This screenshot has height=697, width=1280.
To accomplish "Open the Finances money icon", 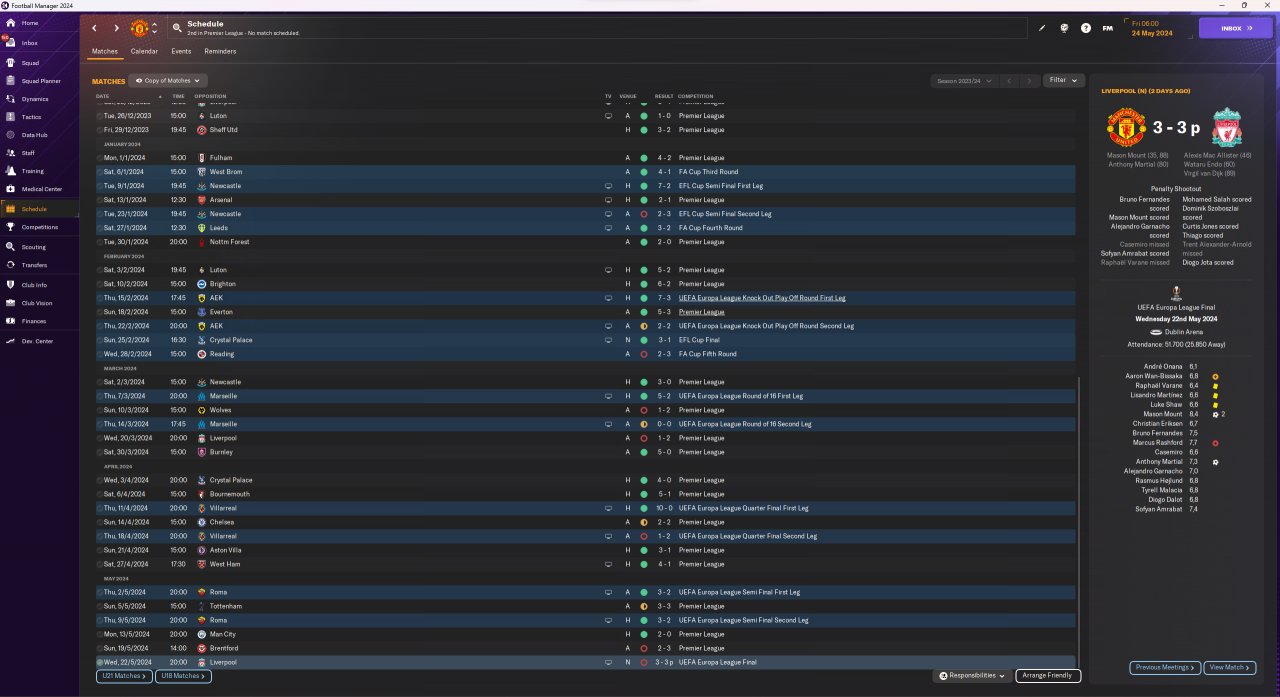I will (x=11, y=321).
